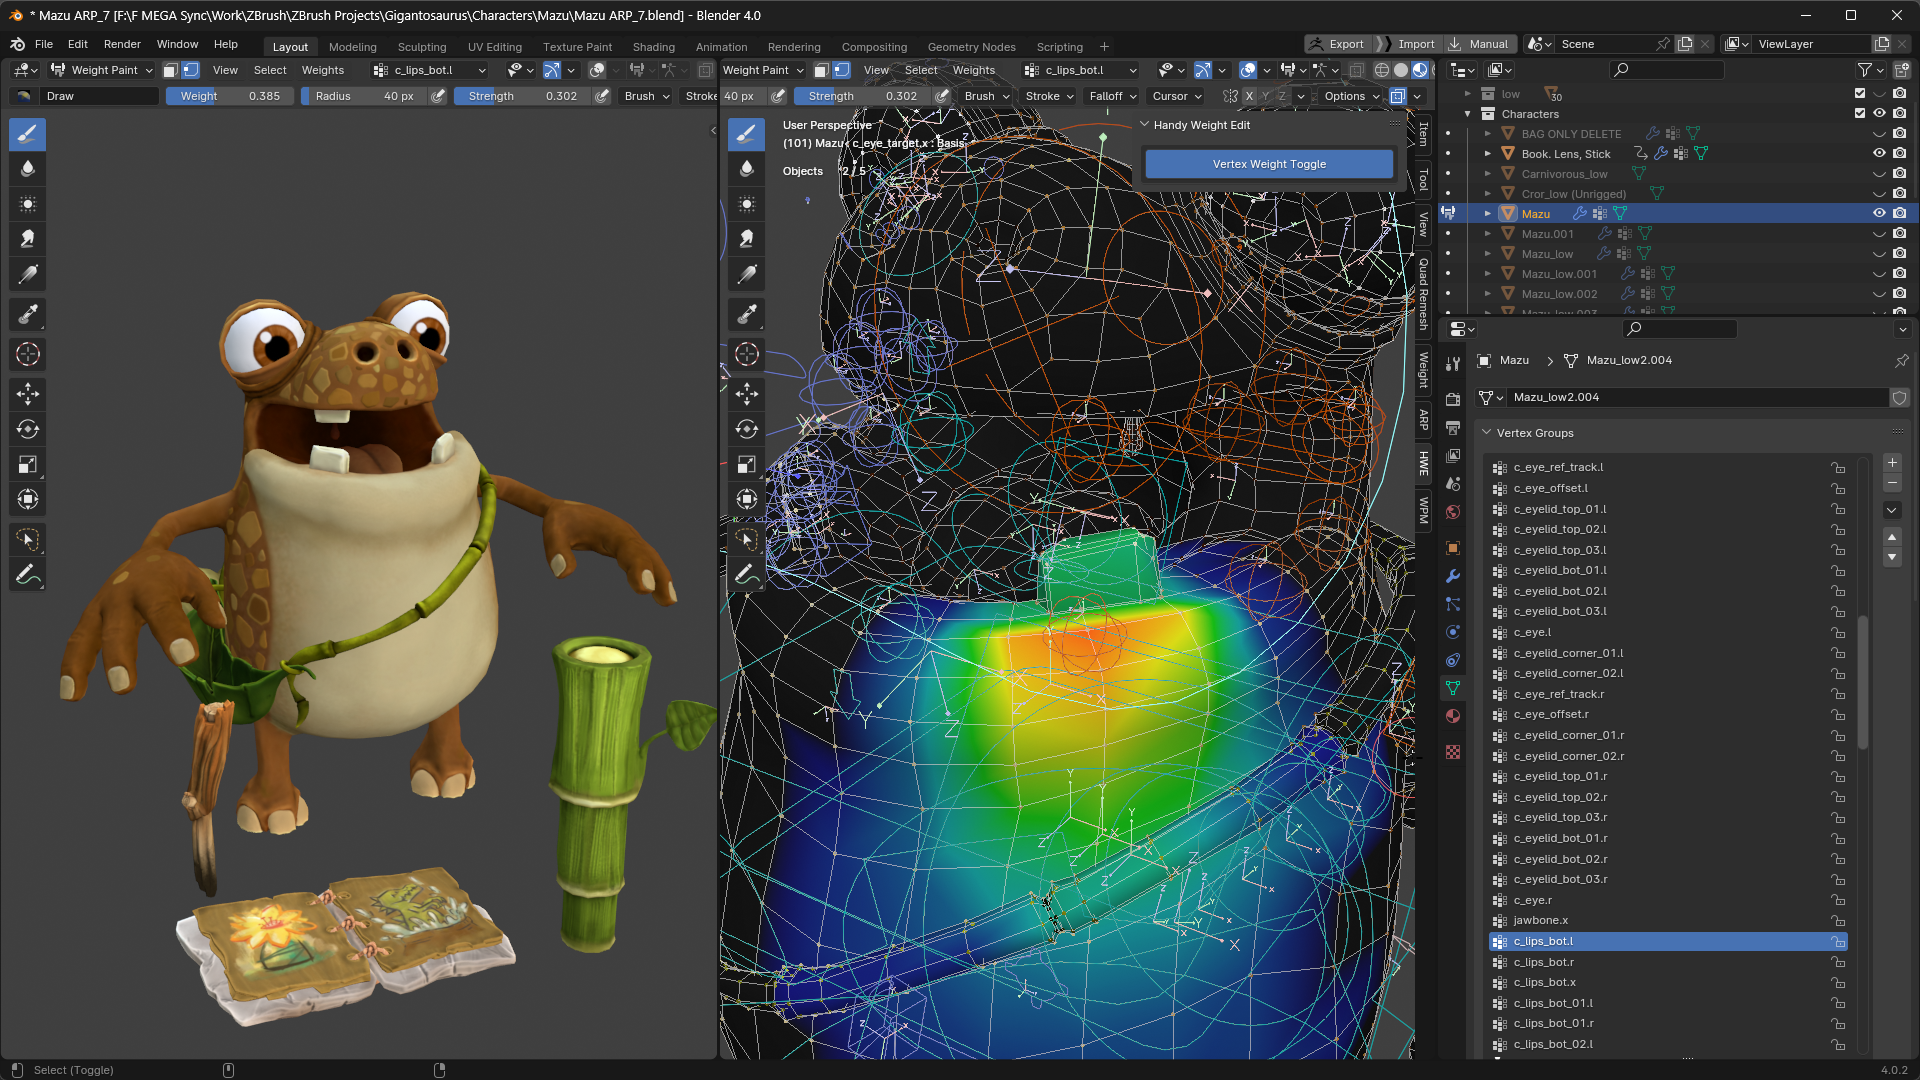Add a workspace with the plus tab button
Image resolution: width=1920 pixels, height=1080 pixels.
tap(1104, 46)
